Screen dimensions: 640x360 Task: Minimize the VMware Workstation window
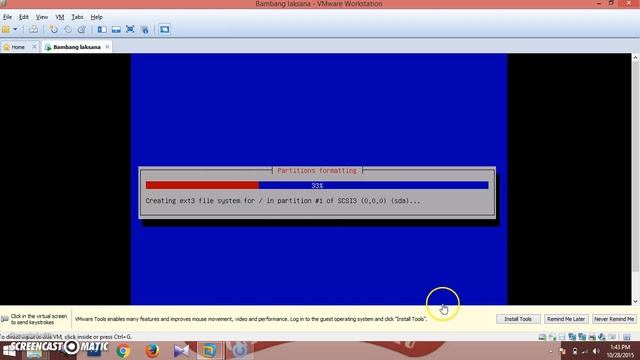click(x=599, y=3)
